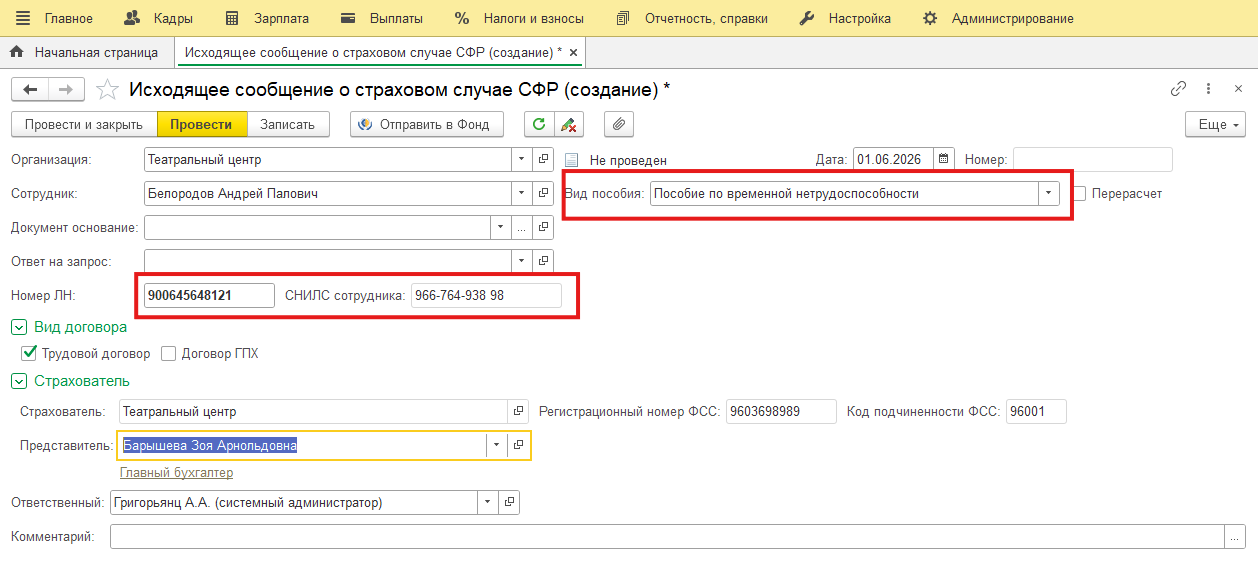Click Регистрационный номер ФСС field
Screen dimensions: 1258x569
pos(781,411)
